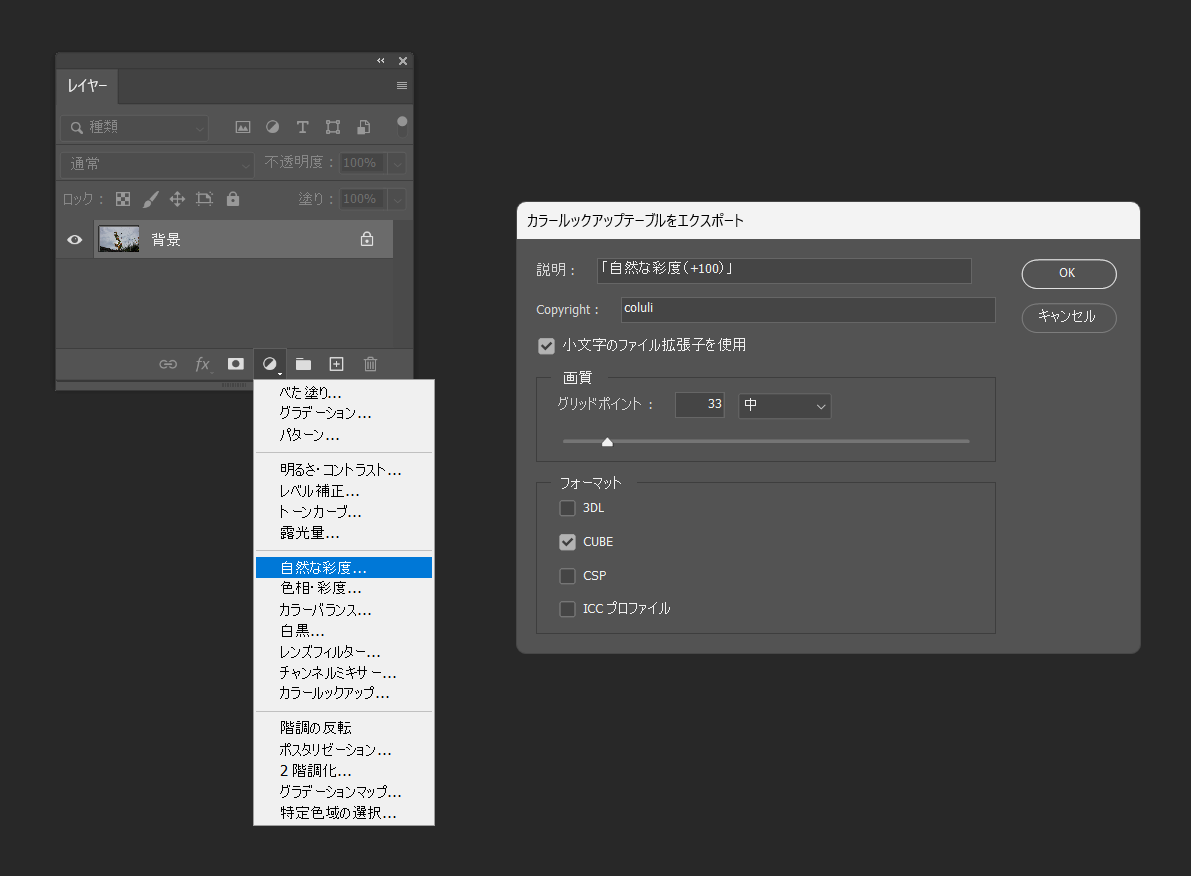This screenshot has width=1191, height=876.
Task: Open the Create new fill/adjustment layer icon
Action: click(x=269, y=363)
